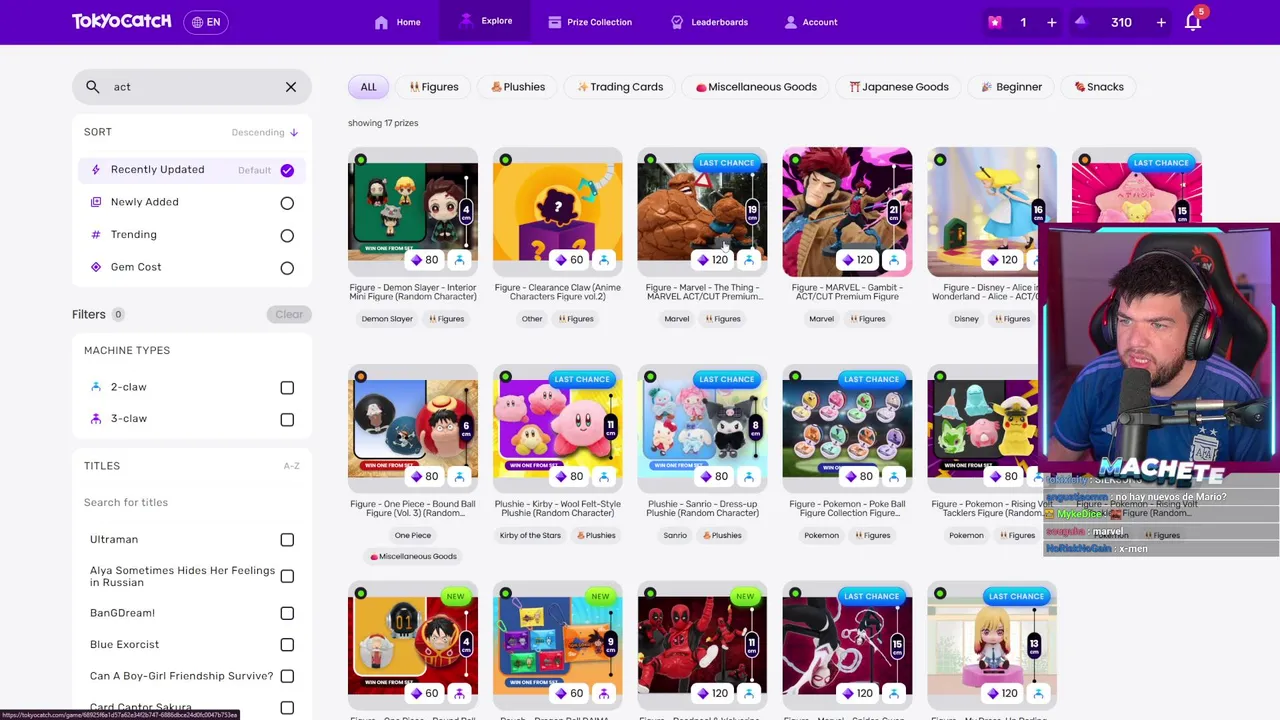Image resolution: width=1280 pixels, height=720 pixels.
Task: Check the Alya Sometimes Hides Her Feelings filter
Action: 287,576
